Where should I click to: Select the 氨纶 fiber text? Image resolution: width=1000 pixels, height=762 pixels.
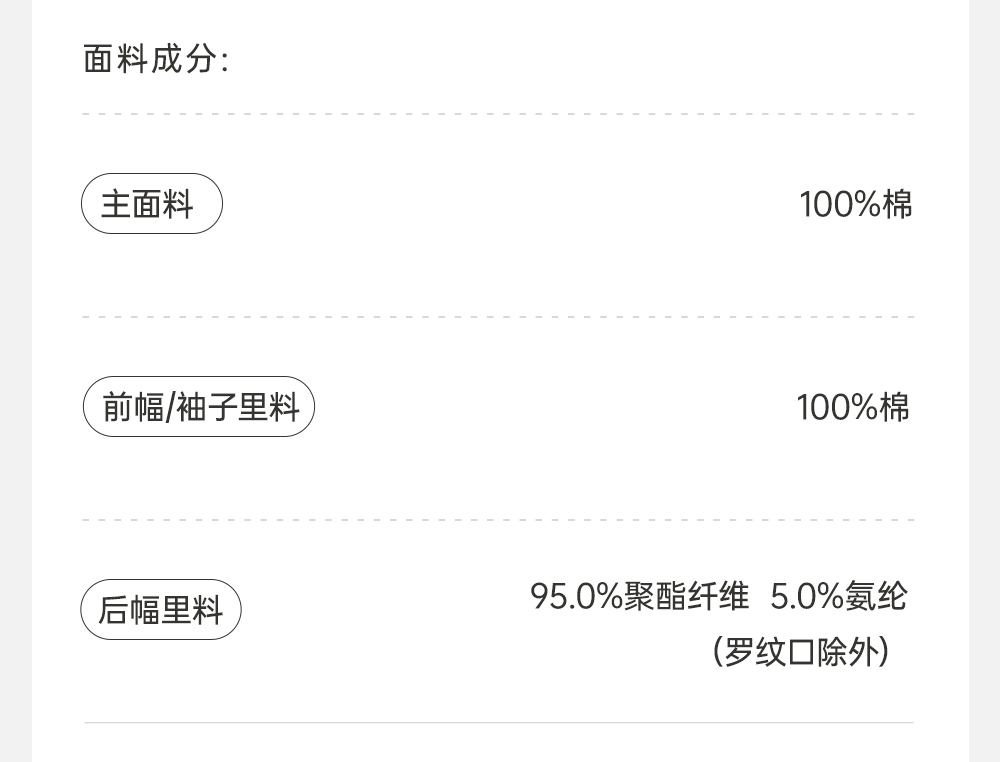click(x=877, y=597)
